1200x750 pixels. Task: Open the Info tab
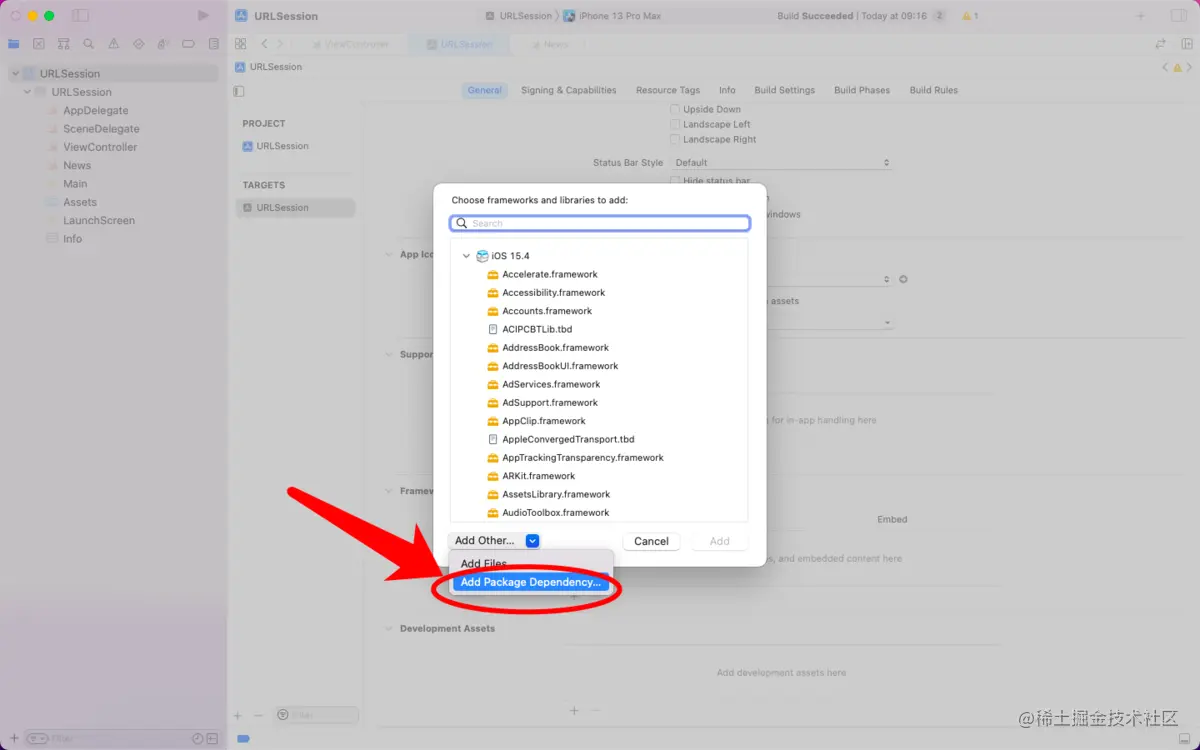pos(727,90)
